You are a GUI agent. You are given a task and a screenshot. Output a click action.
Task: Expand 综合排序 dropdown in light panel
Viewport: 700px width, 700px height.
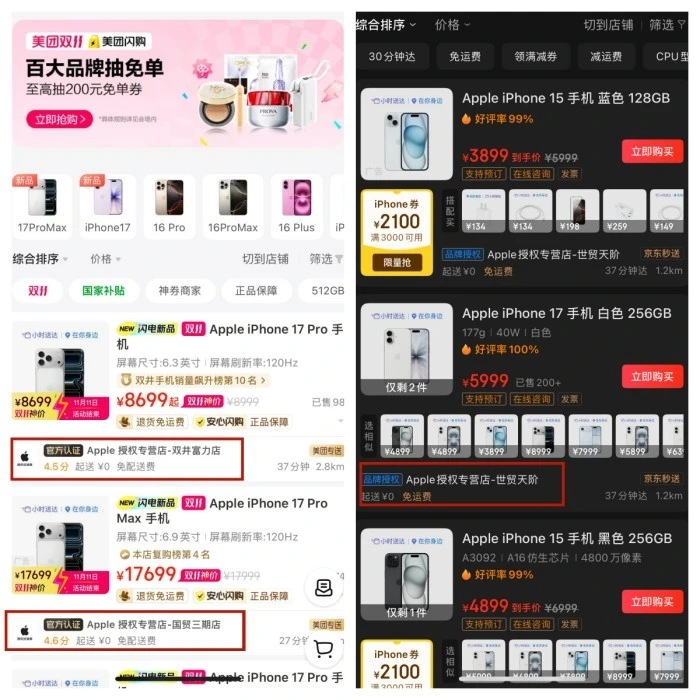tap(40, 259)
